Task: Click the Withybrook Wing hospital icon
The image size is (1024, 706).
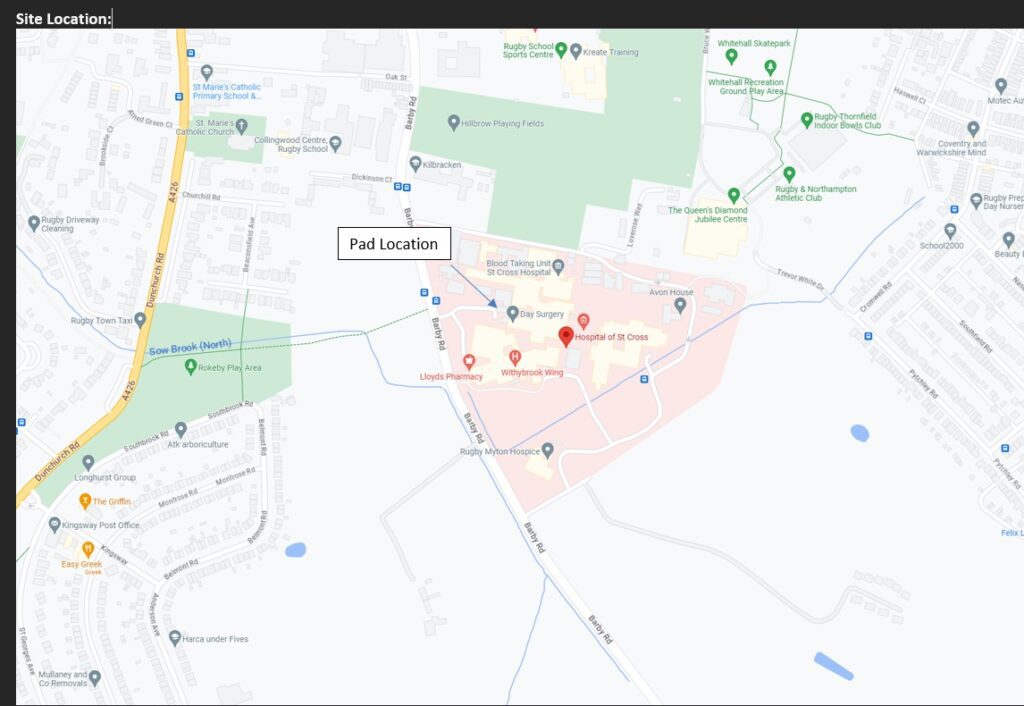Action: [x=515, y=357]
